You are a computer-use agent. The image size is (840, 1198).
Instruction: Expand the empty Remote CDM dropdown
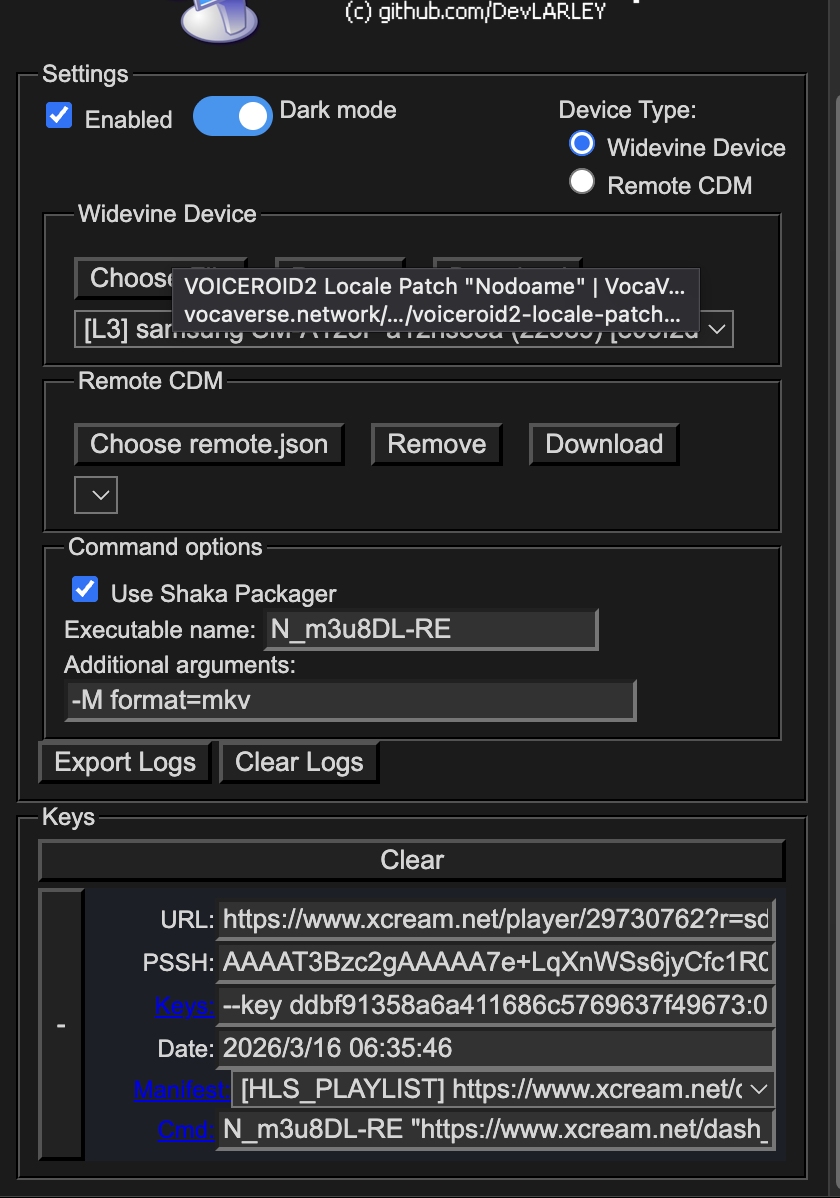[96, 495]
